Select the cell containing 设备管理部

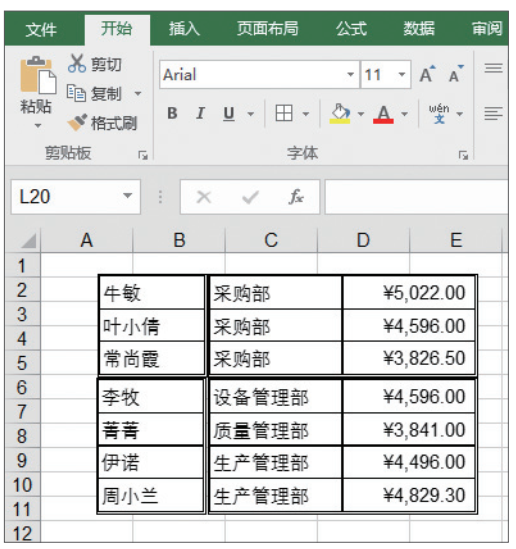275,397
